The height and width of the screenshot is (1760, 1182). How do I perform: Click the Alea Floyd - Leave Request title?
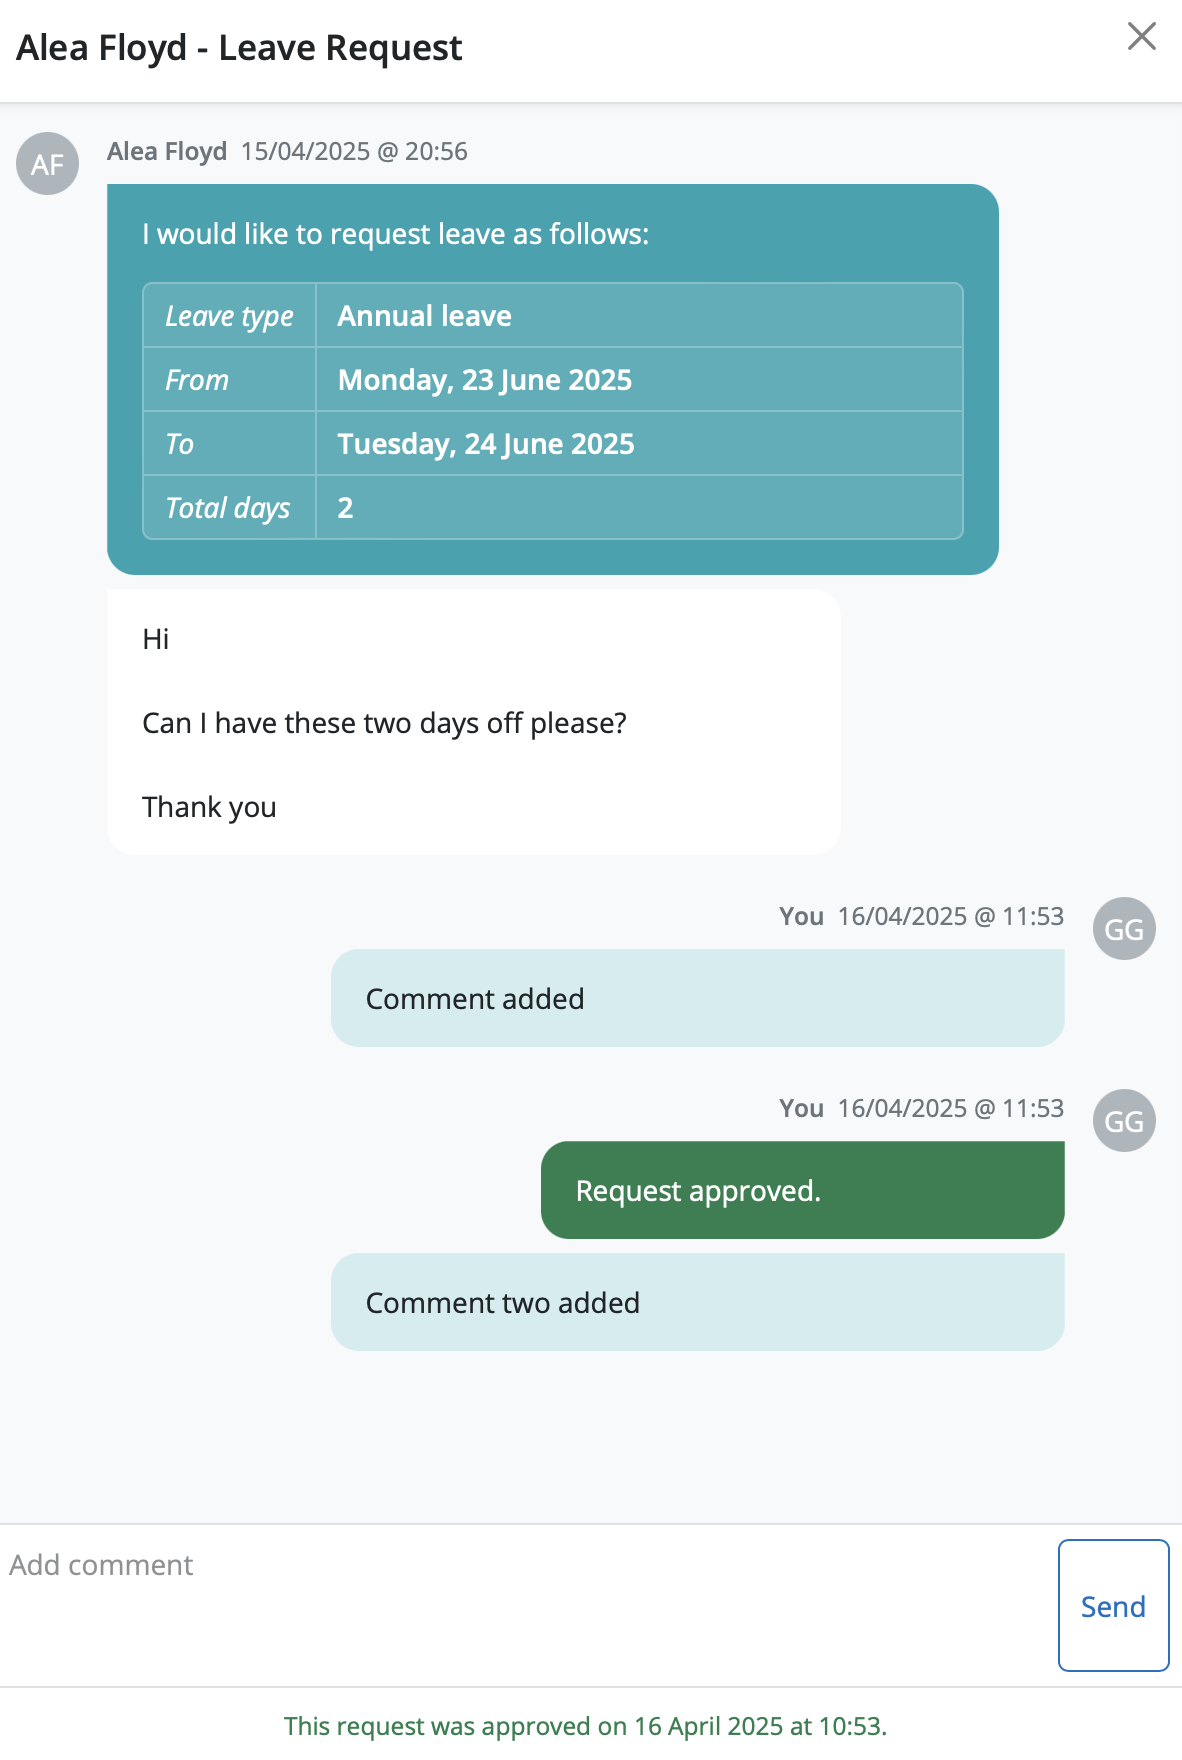pos(239,48)
